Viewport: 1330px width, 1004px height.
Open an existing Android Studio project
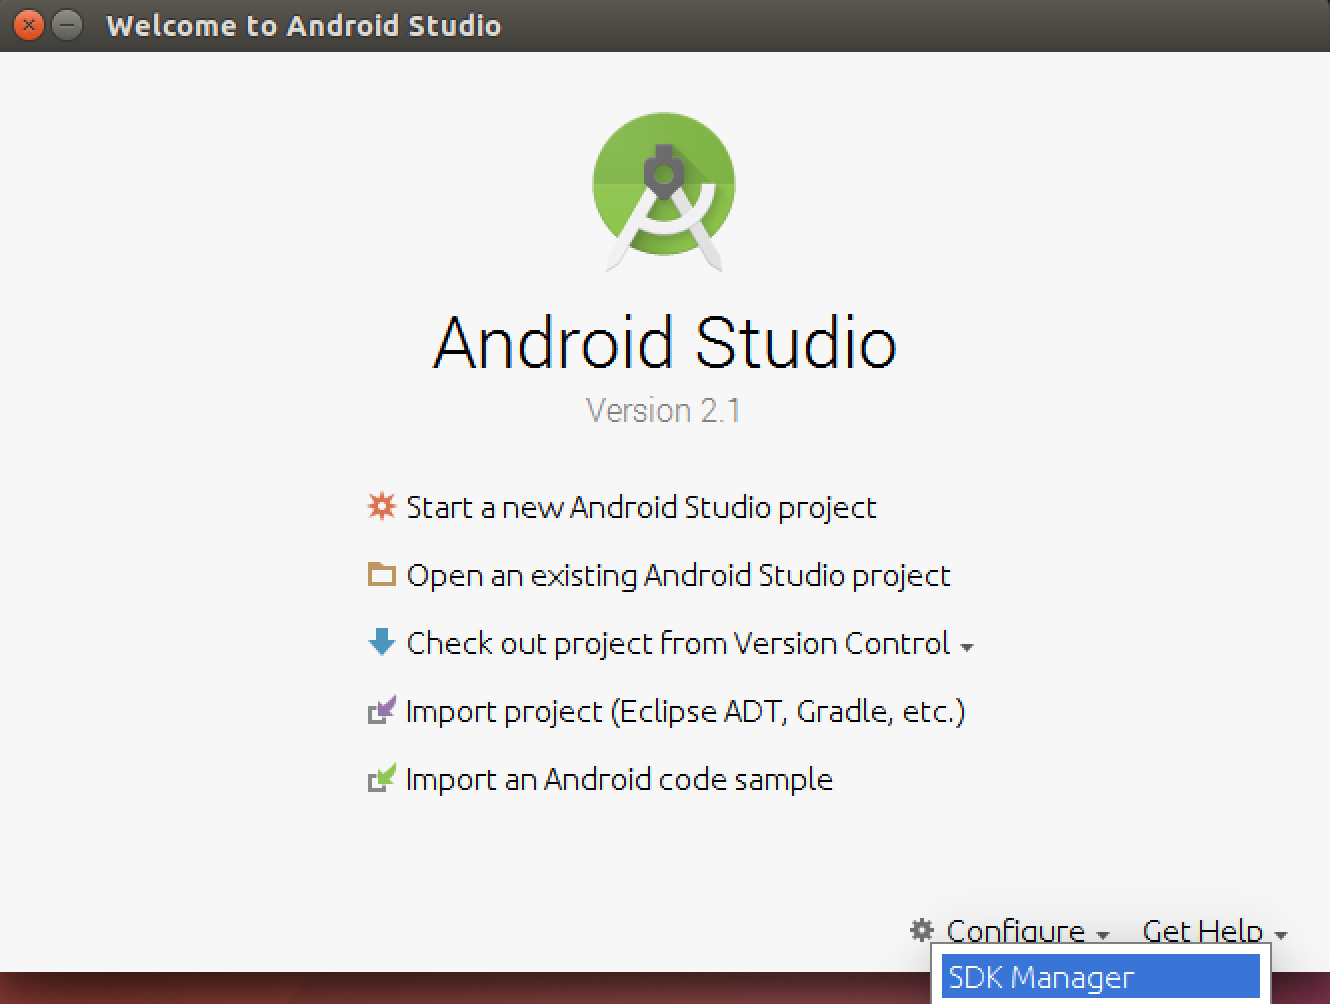coord(677,574)
